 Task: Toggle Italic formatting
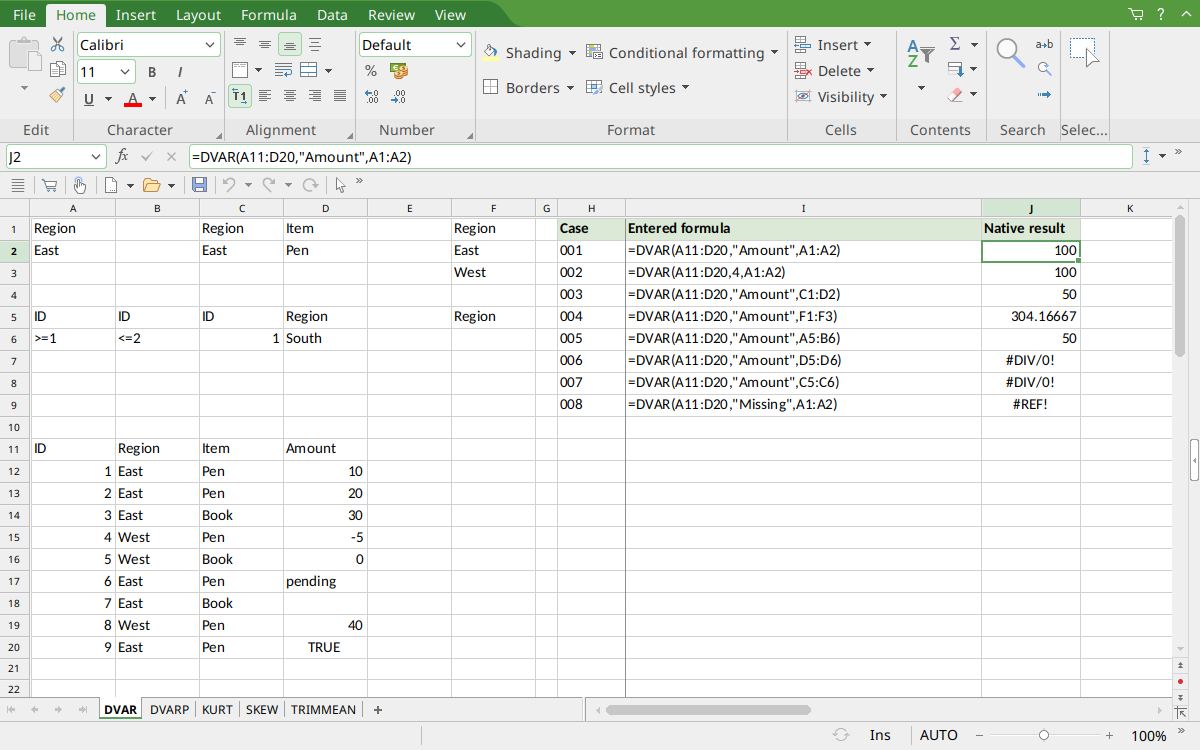(x=180, y=72)
